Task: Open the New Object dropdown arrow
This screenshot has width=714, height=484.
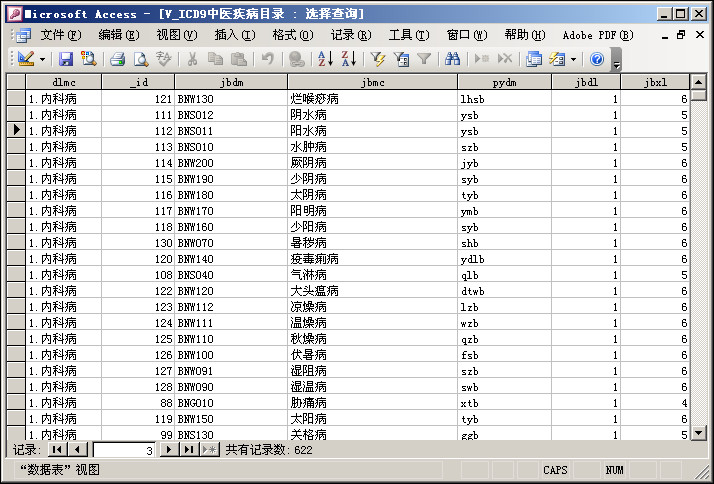Action: pos(573,59)
